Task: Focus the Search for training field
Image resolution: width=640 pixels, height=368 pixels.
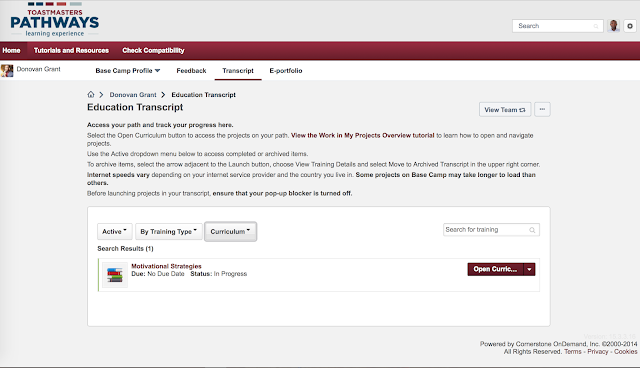Action: click(x=487, y=230)
